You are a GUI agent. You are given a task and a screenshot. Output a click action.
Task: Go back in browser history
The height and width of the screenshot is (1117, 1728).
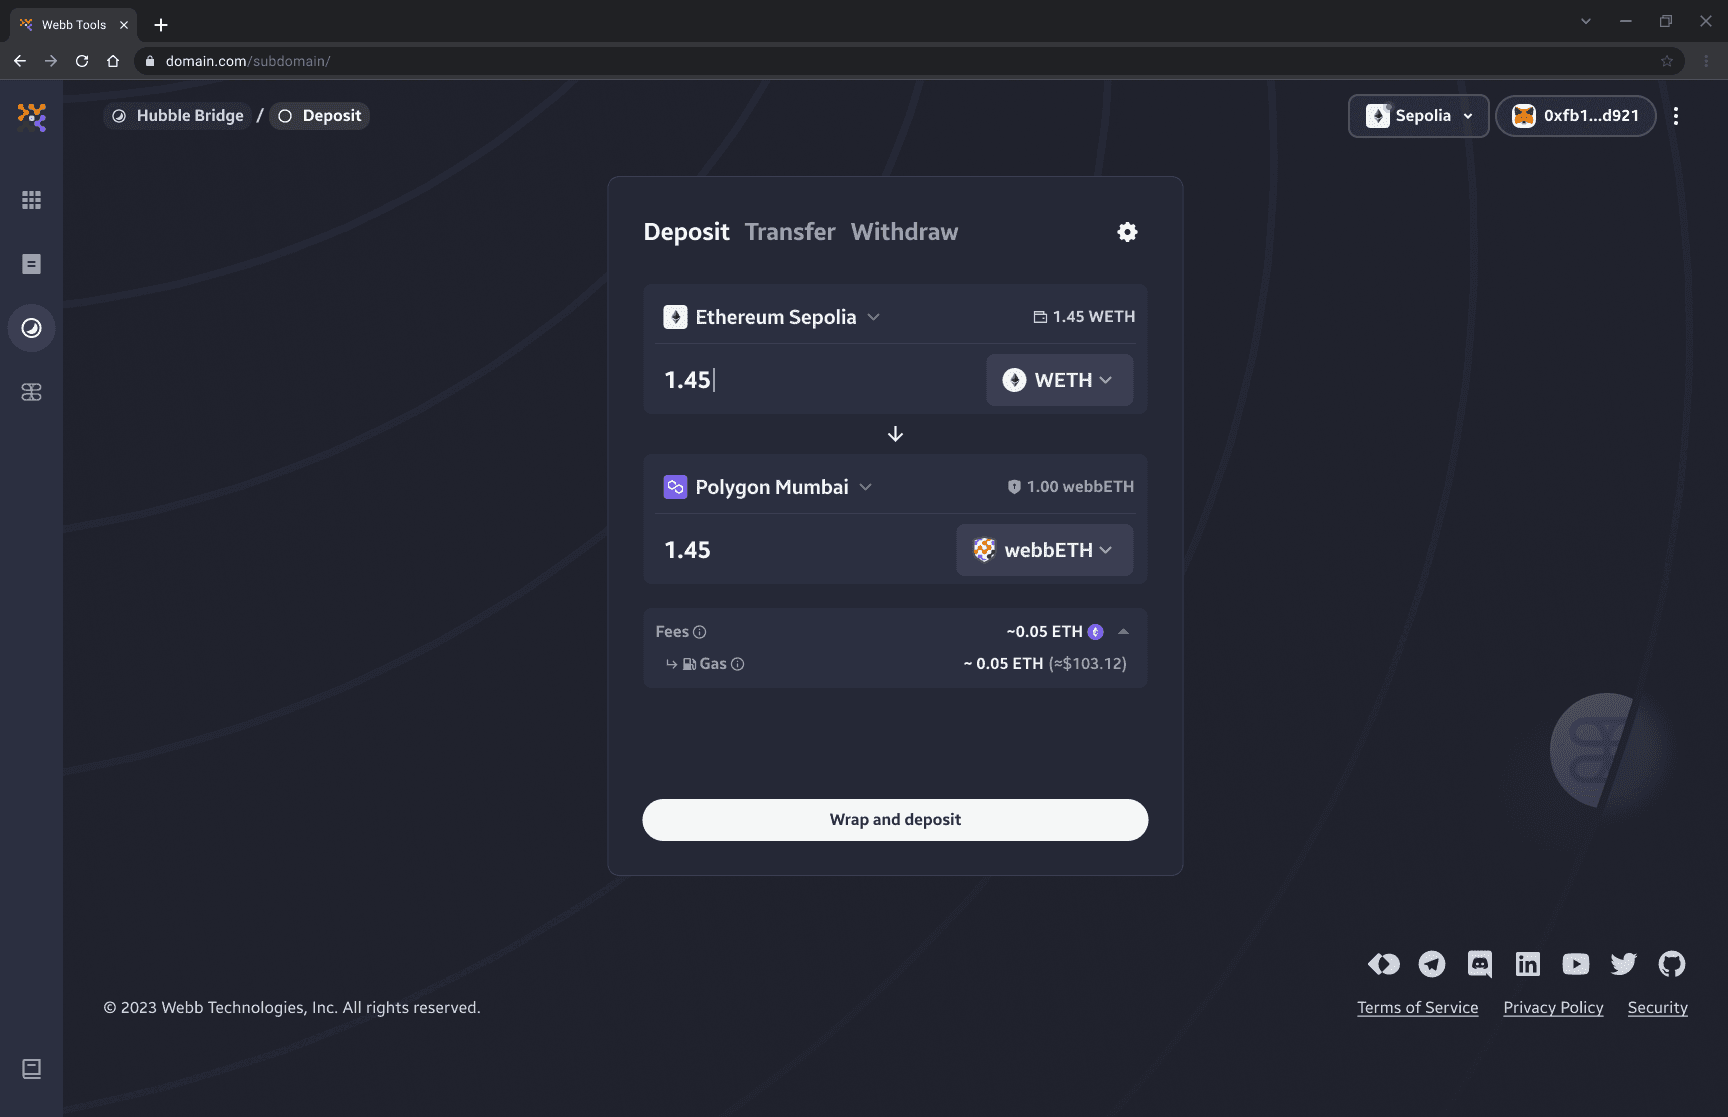click(20, 61)
